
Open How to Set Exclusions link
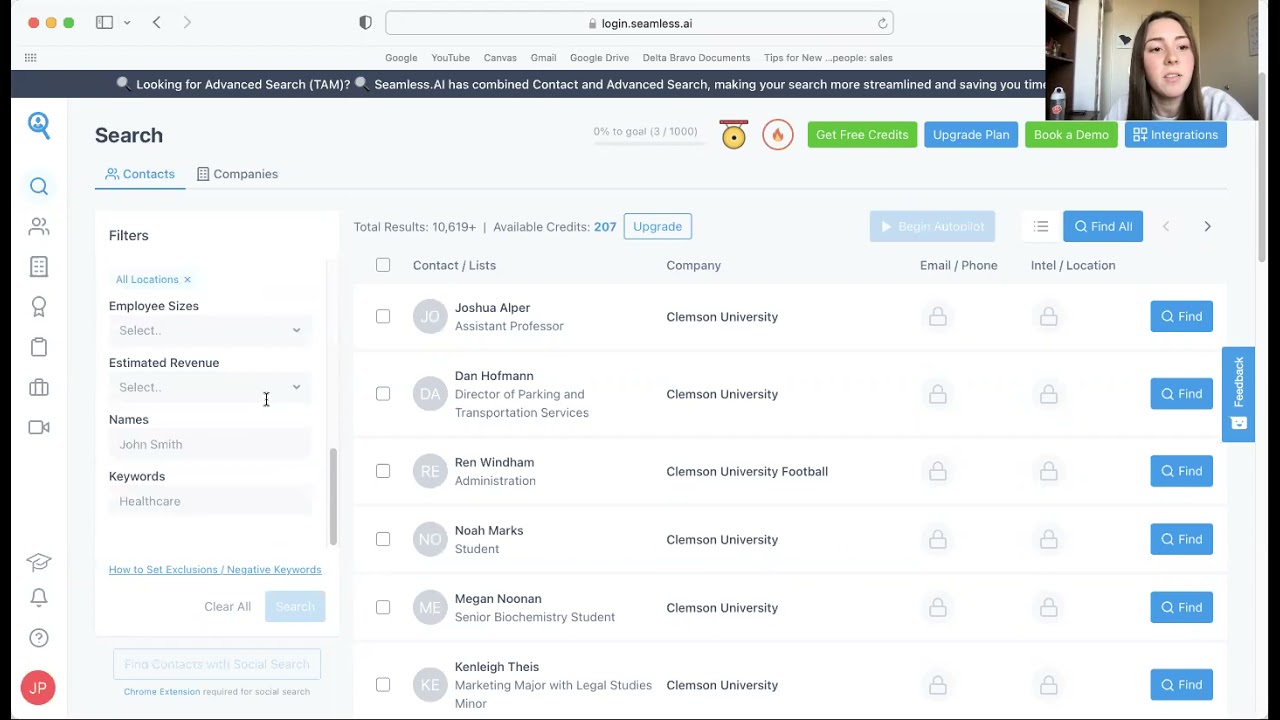click(x=215, y=570)
